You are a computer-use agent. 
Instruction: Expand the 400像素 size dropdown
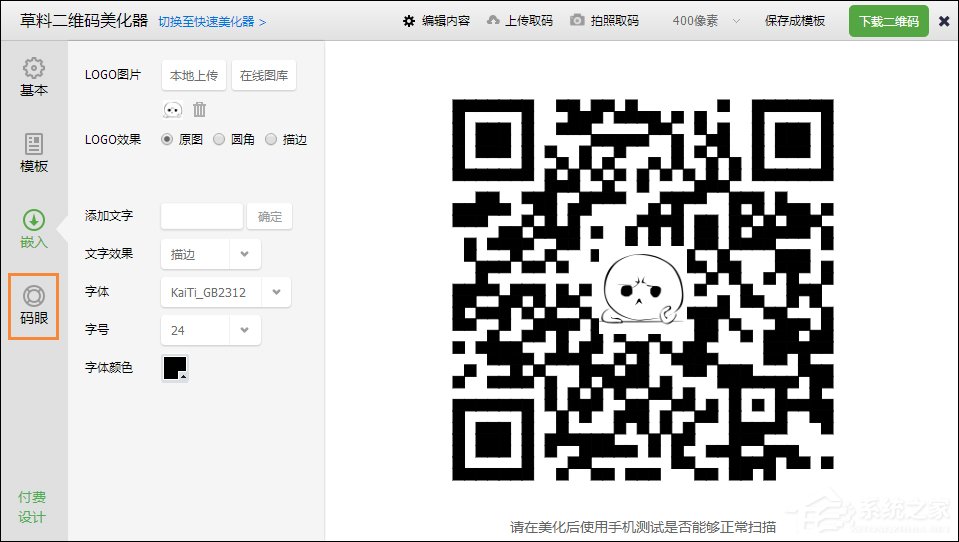pyautogui.click(x=706, y=21)
